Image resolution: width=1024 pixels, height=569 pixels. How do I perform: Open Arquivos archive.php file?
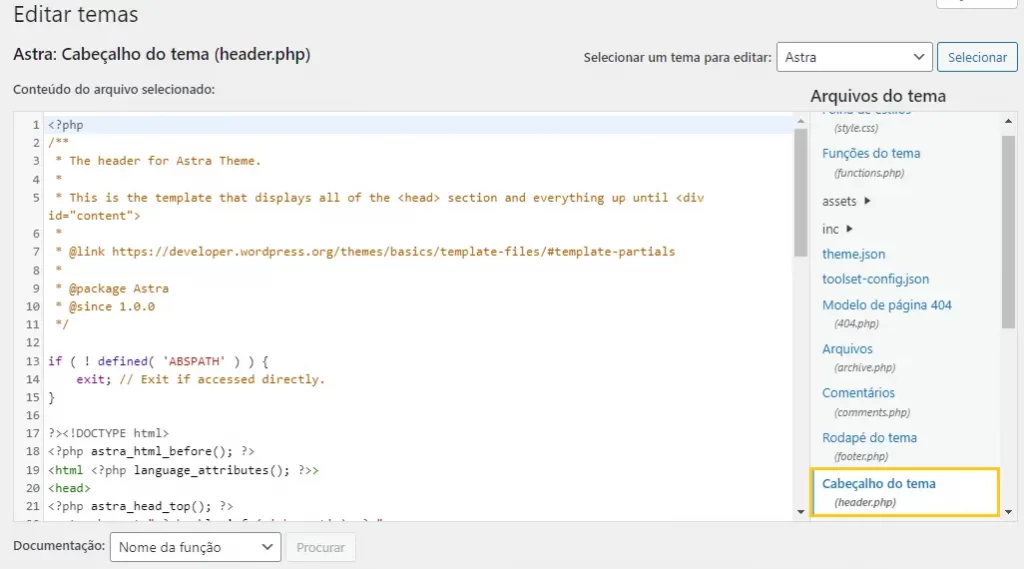[x=847, y=349]
